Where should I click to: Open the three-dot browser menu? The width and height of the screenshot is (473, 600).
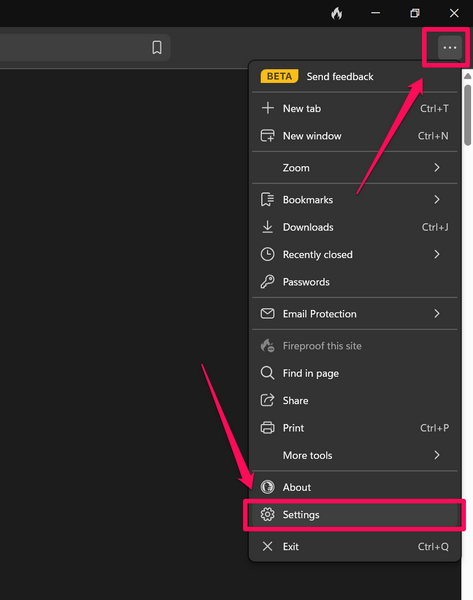pyautogui.click(x=450, y=47)
